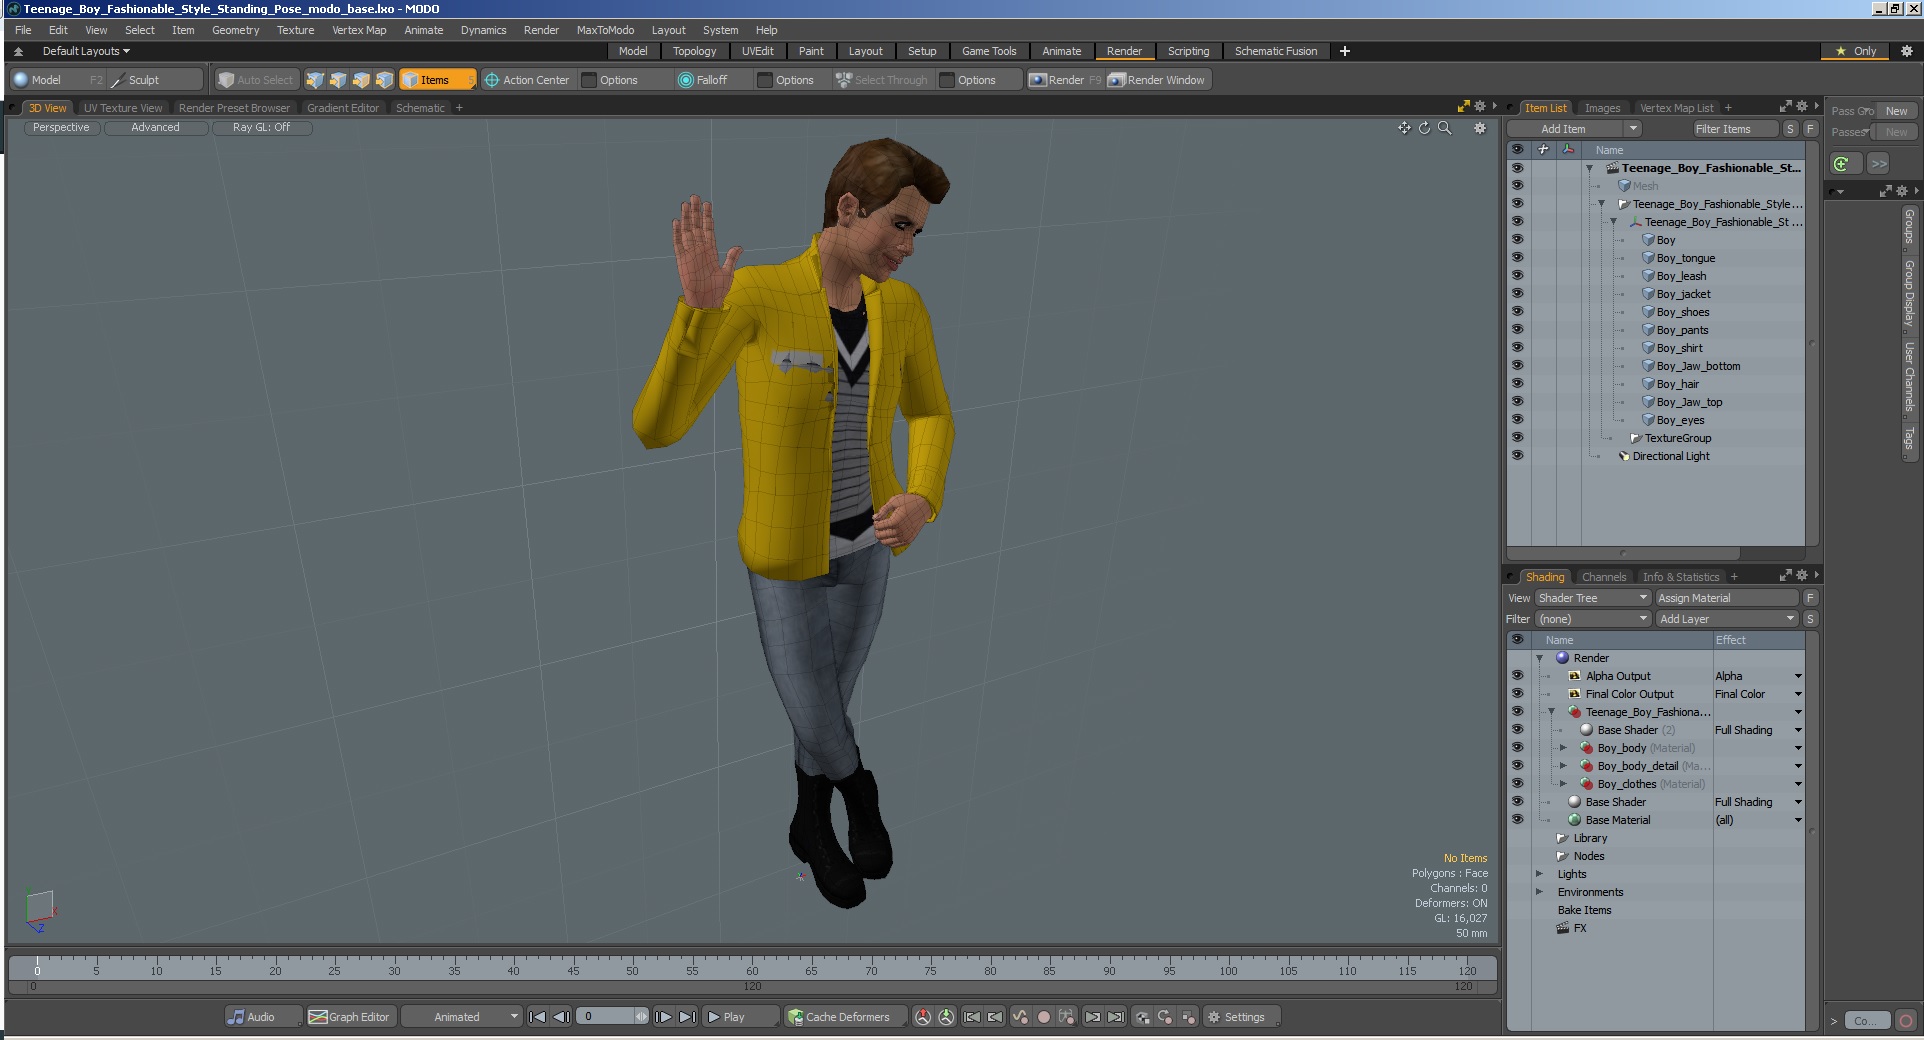Select Vertices selection mode icon
The image size is (1924, 1040).
pos(315,80)
